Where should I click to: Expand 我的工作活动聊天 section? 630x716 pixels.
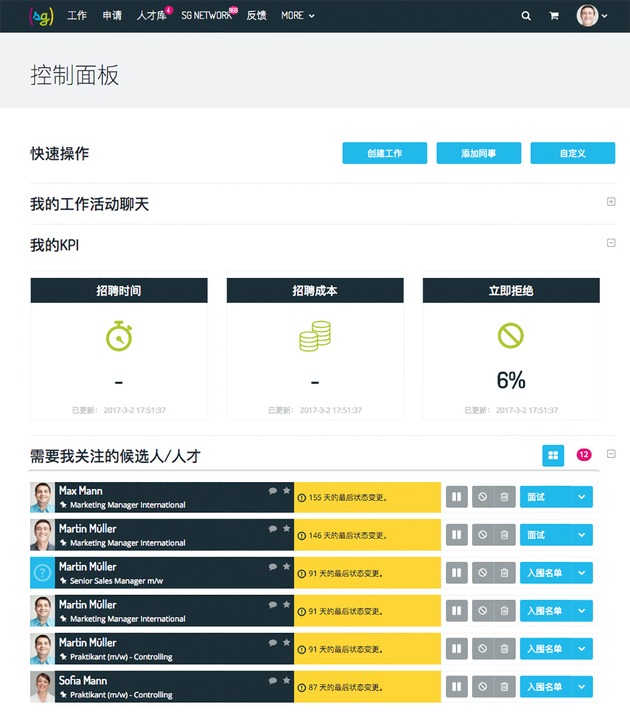pos(611,202)
